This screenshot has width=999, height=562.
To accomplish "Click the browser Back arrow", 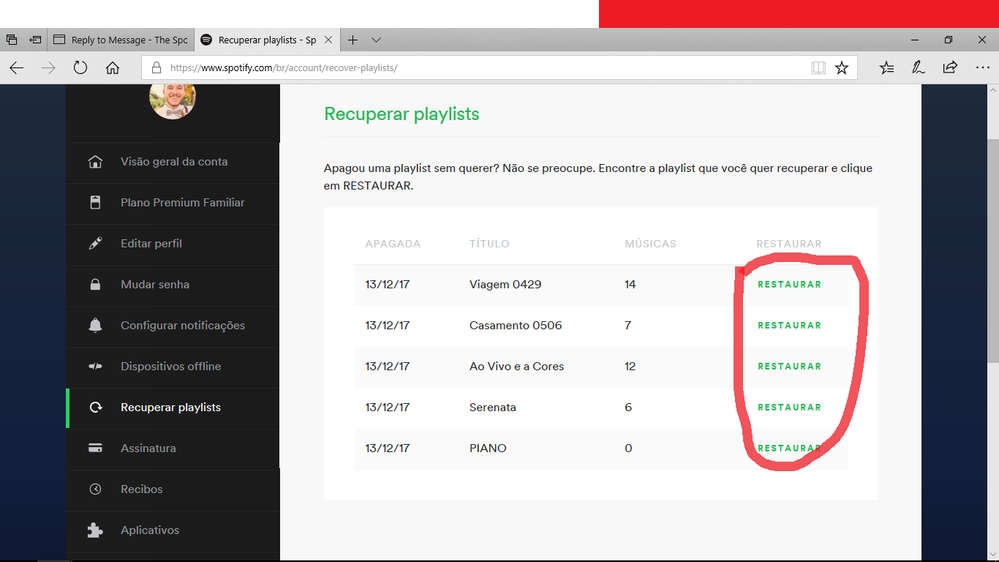I will pos(17,68).
